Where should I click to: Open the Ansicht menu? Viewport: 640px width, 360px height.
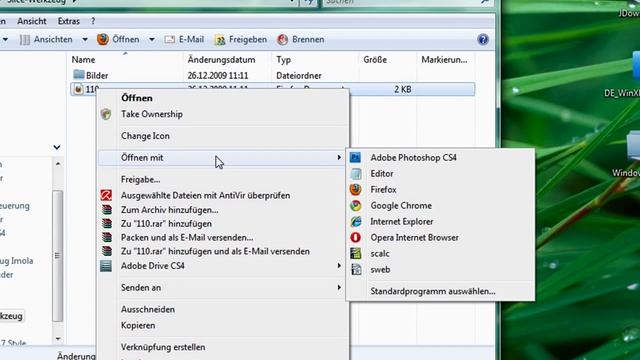32,21
